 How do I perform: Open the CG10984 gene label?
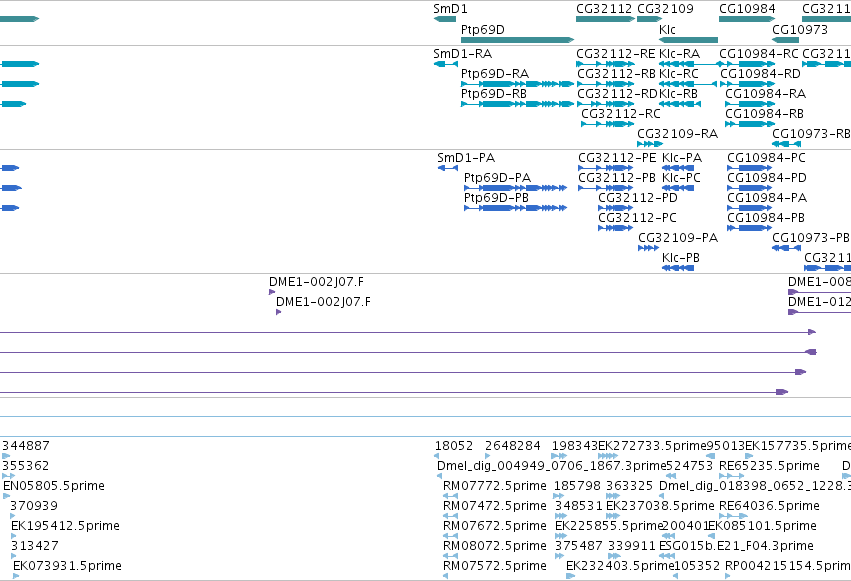pos(747,9)
